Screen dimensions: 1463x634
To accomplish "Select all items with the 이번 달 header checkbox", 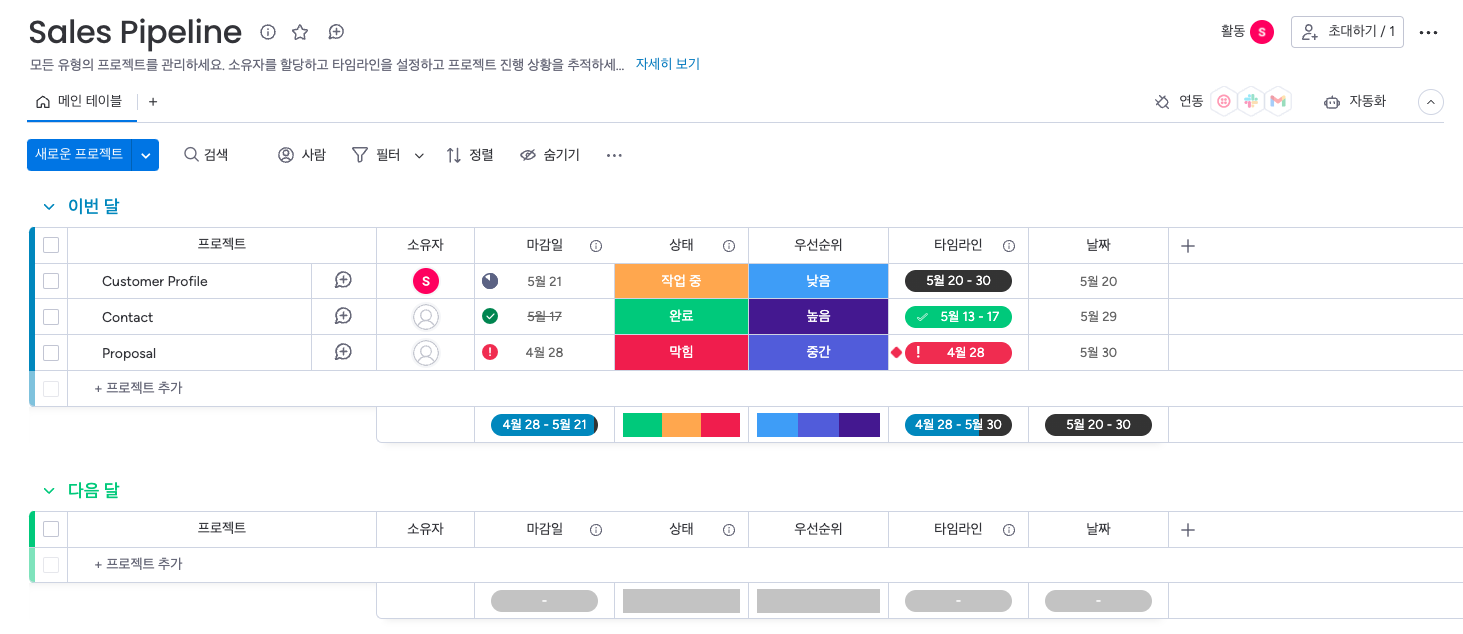I will [51, 246].
